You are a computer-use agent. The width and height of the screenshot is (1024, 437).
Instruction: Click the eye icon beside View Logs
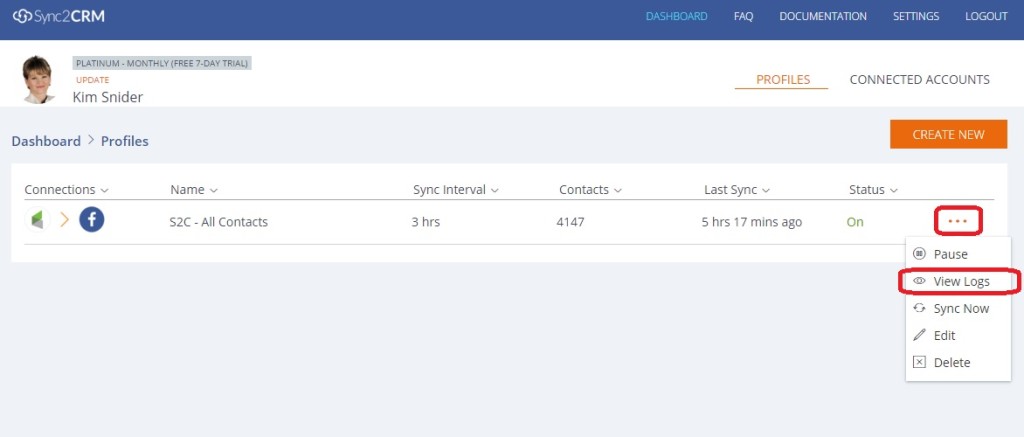click(920, 281)
